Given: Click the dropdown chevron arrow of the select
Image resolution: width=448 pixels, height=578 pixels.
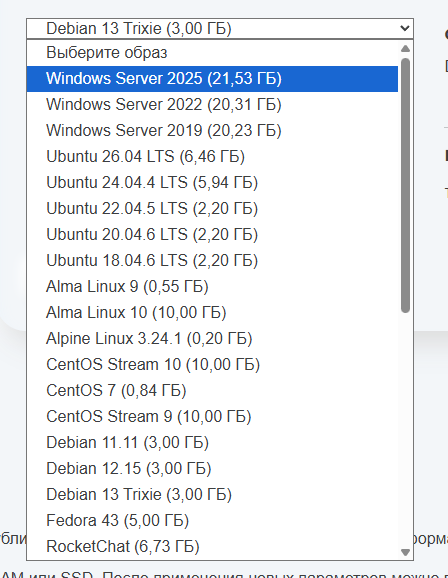Looking at the screenshot, I should click(x=405, y=28).
